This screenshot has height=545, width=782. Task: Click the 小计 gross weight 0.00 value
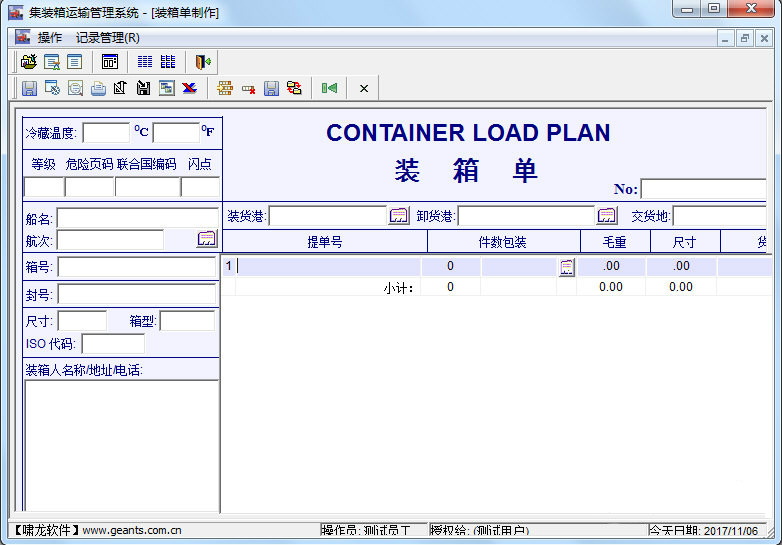tap(611, 287)
